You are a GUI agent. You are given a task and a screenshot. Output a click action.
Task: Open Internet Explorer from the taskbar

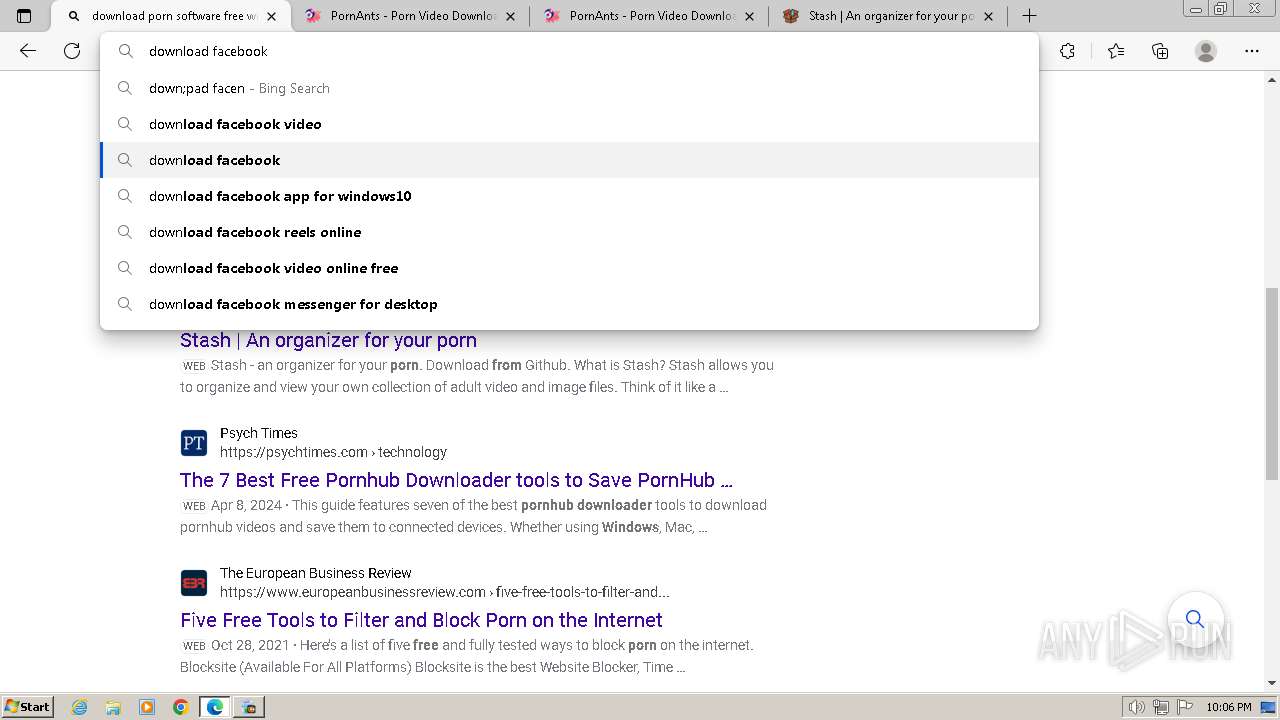79,707
